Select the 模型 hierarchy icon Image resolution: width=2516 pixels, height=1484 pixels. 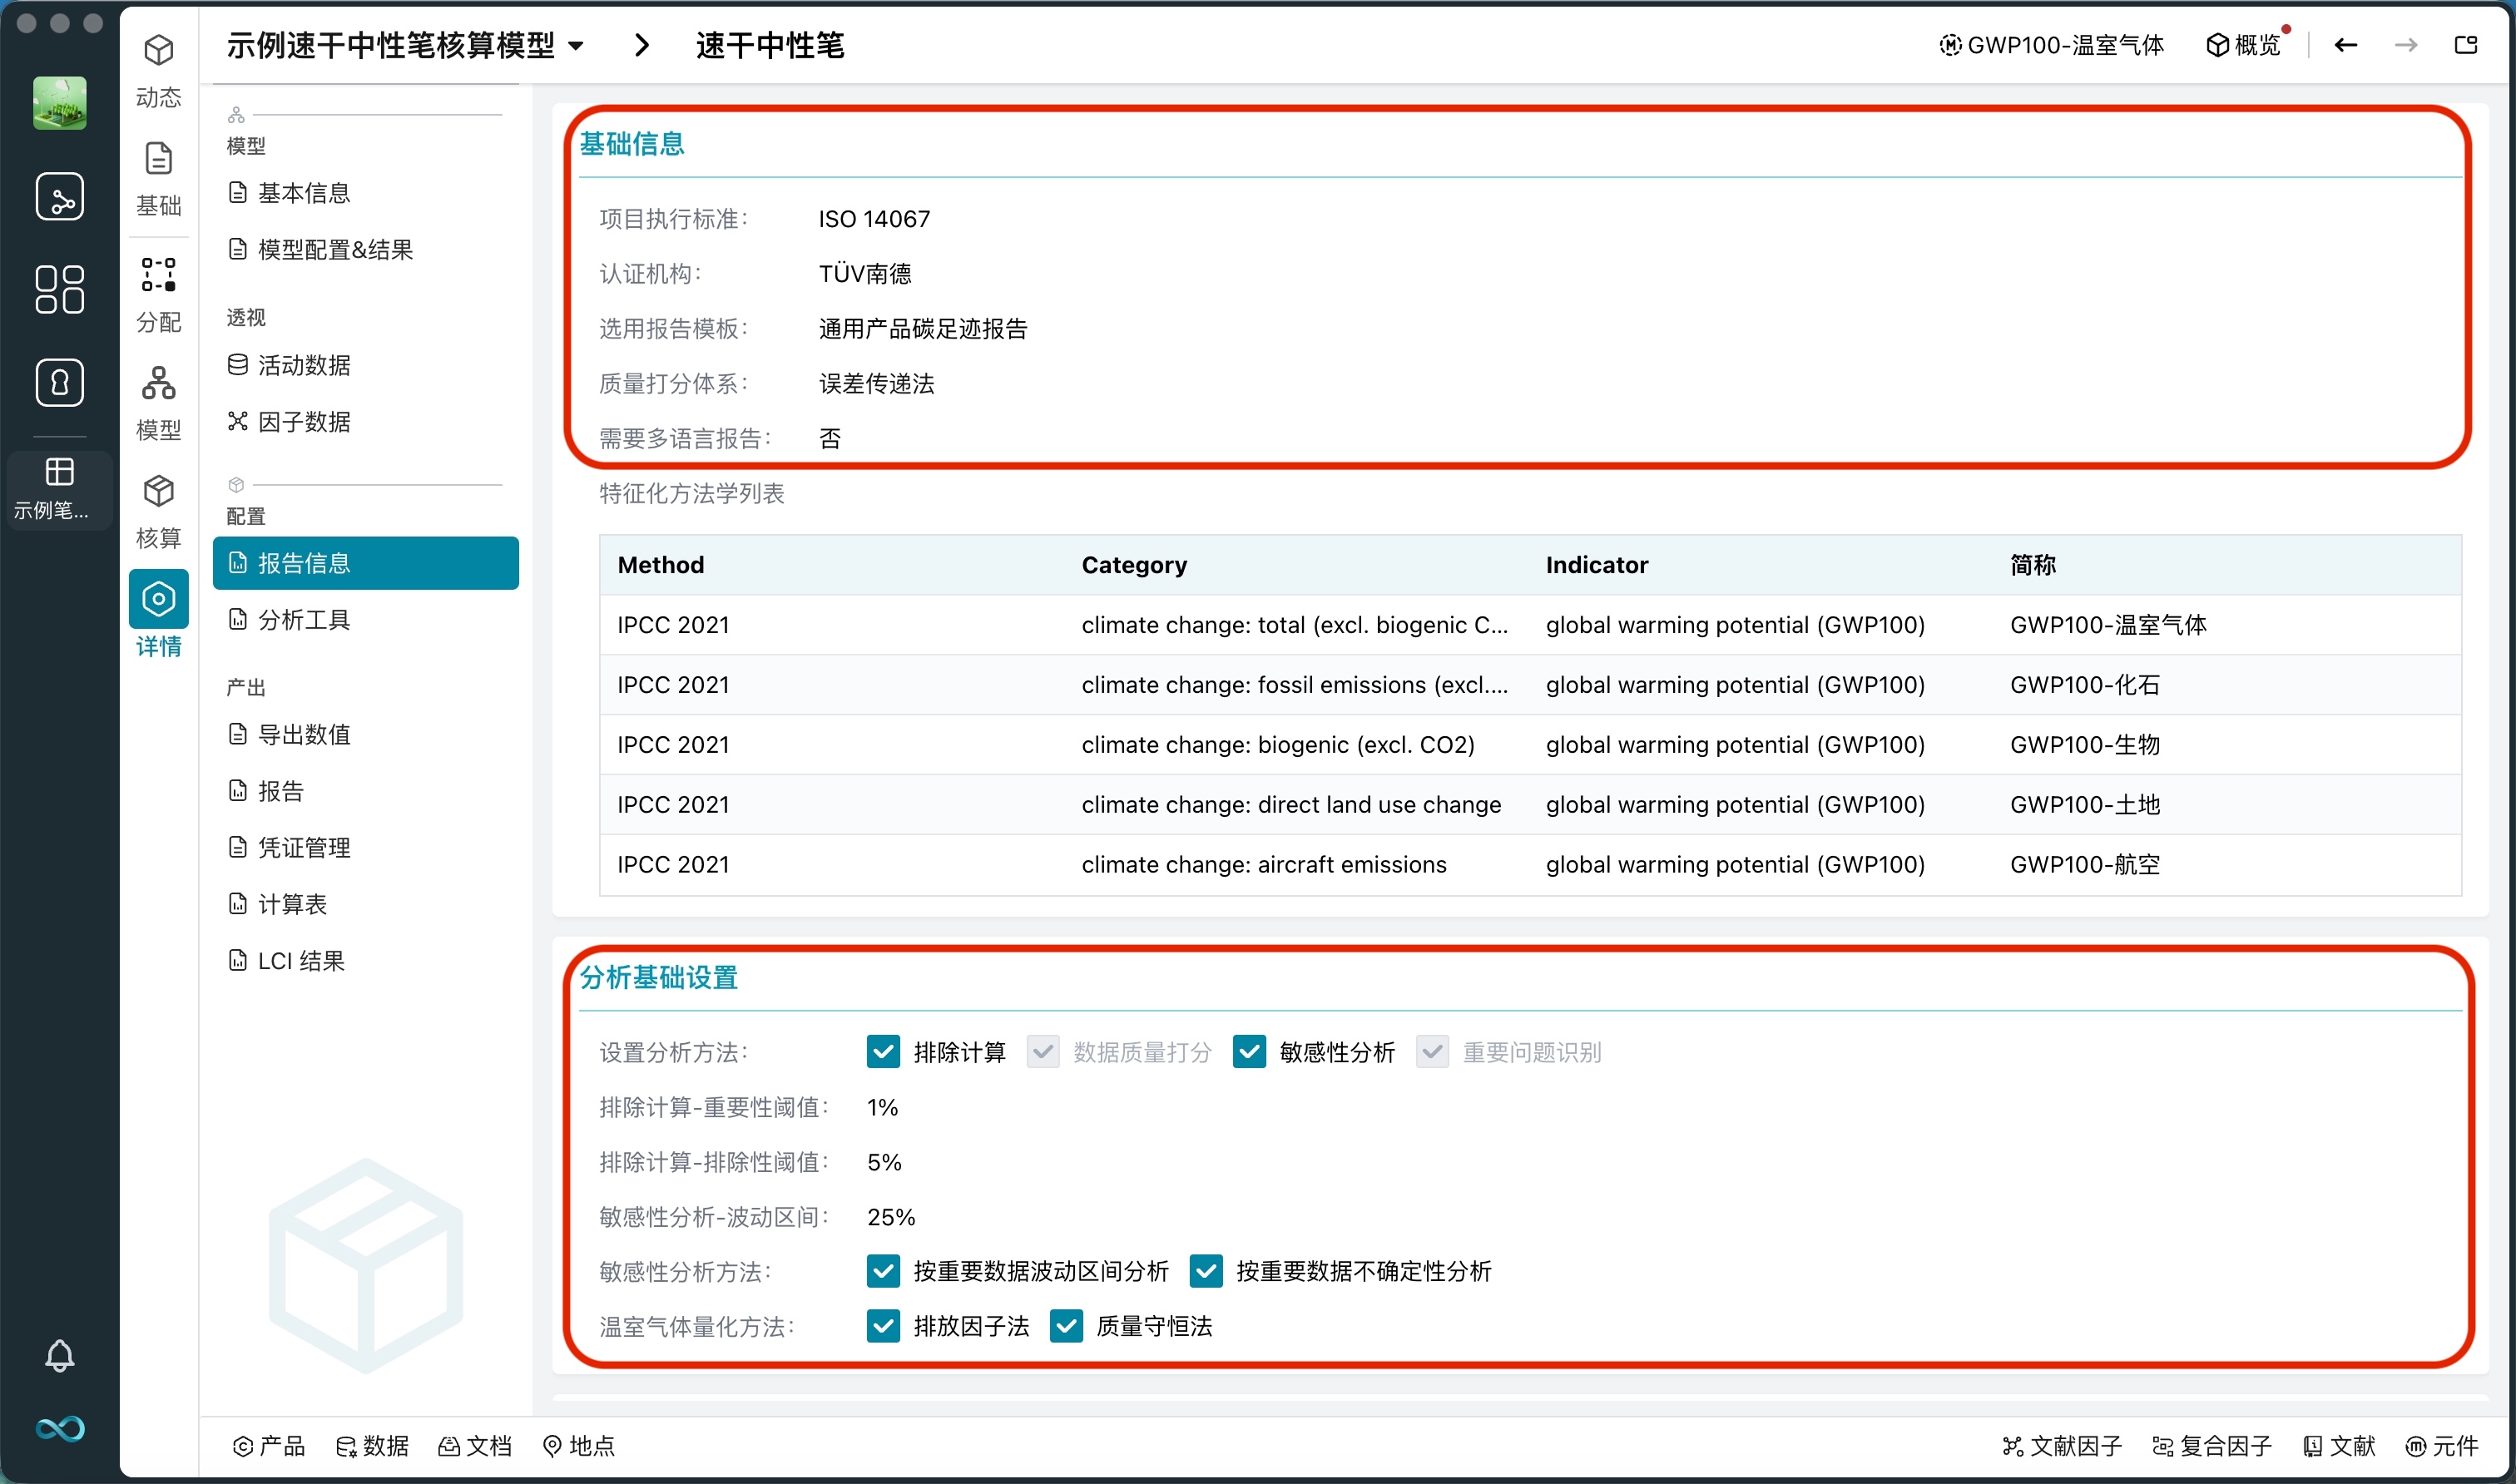158,384
